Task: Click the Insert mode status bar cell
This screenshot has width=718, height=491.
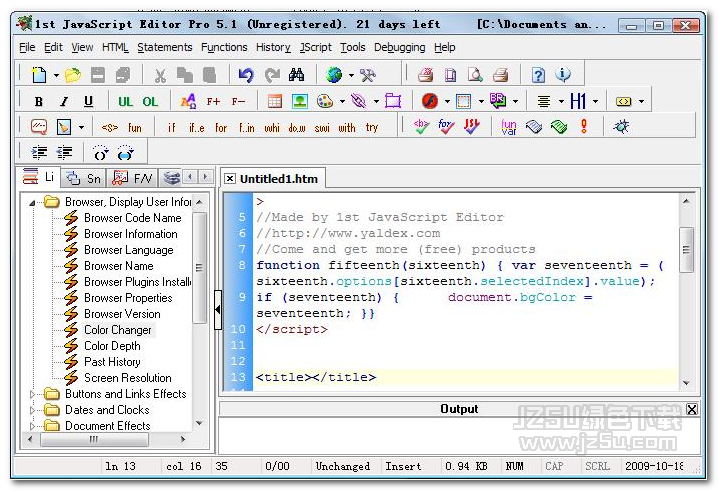Action: coord(403,466)
